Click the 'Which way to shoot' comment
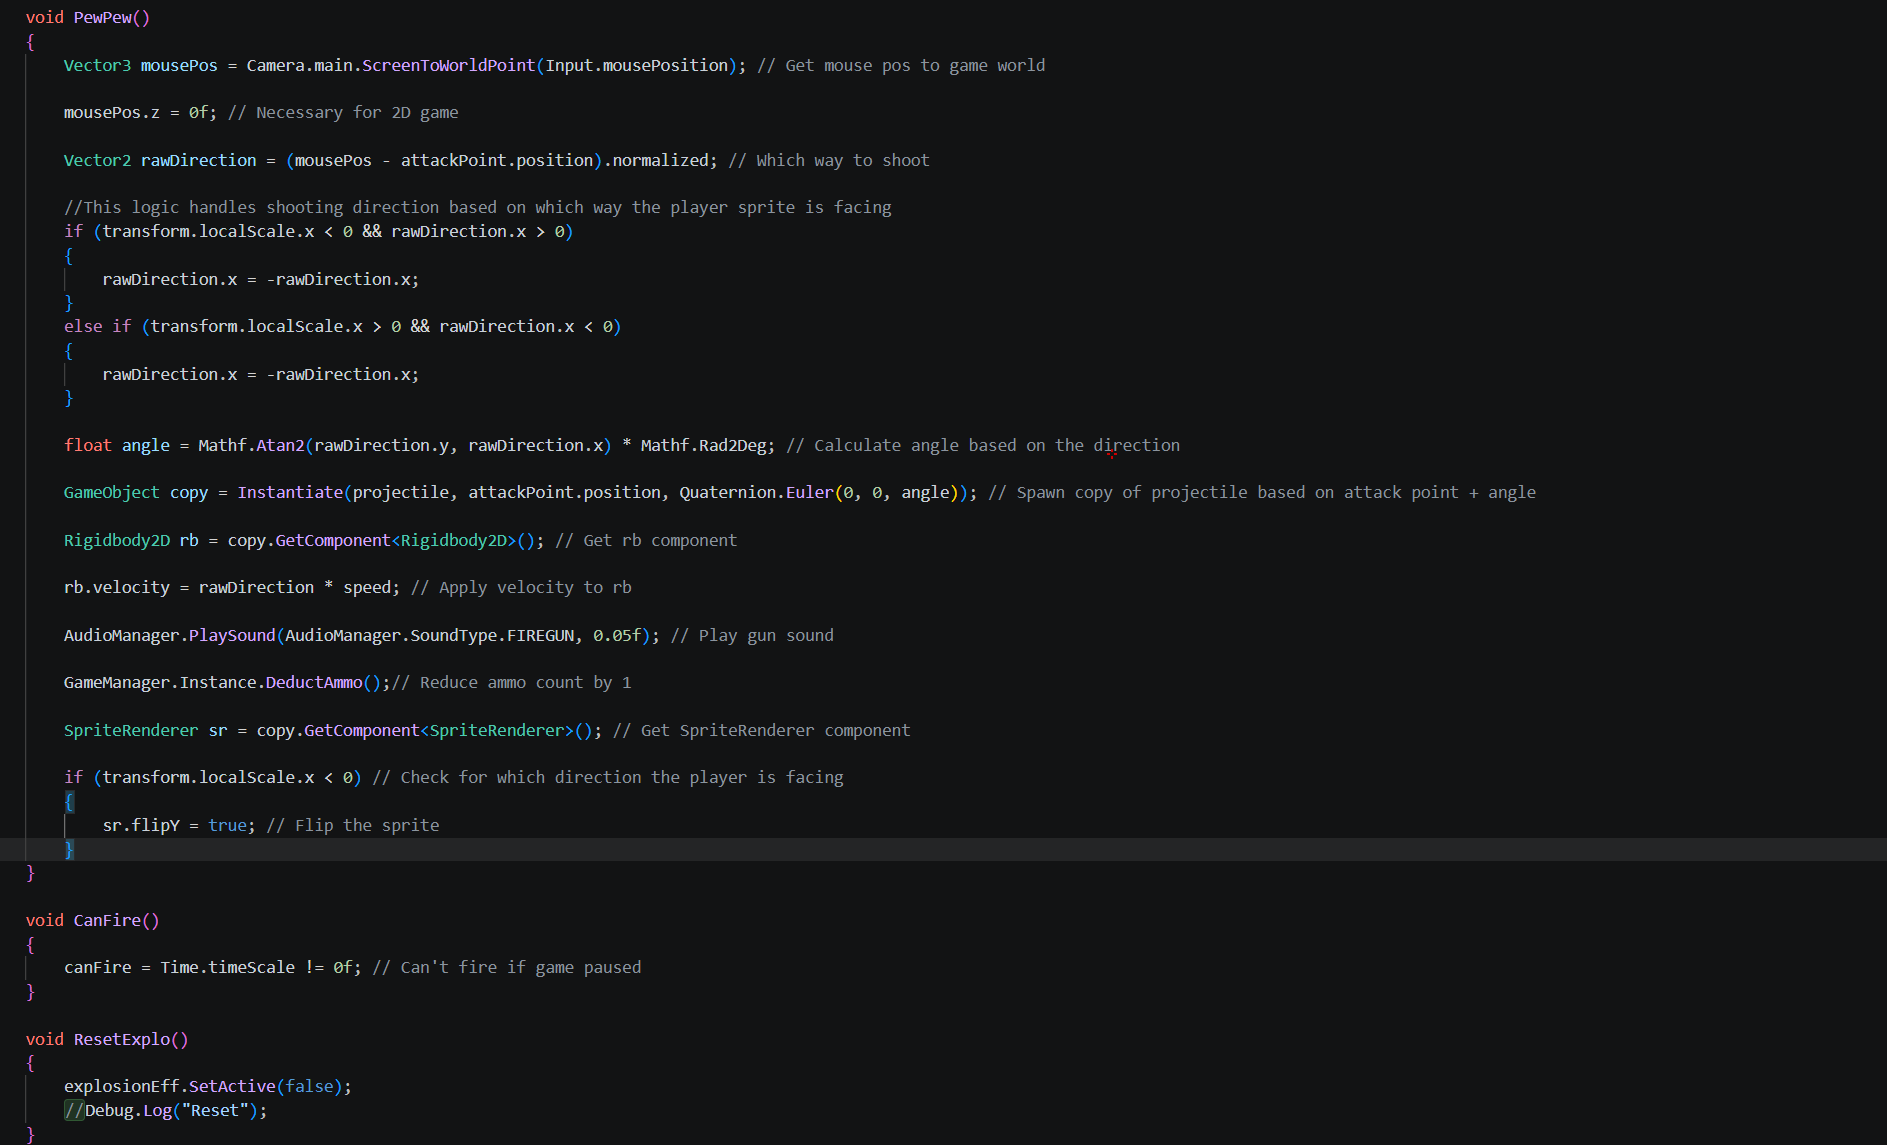Viewport: 1887px width, 1145px height. click(842, 160)
